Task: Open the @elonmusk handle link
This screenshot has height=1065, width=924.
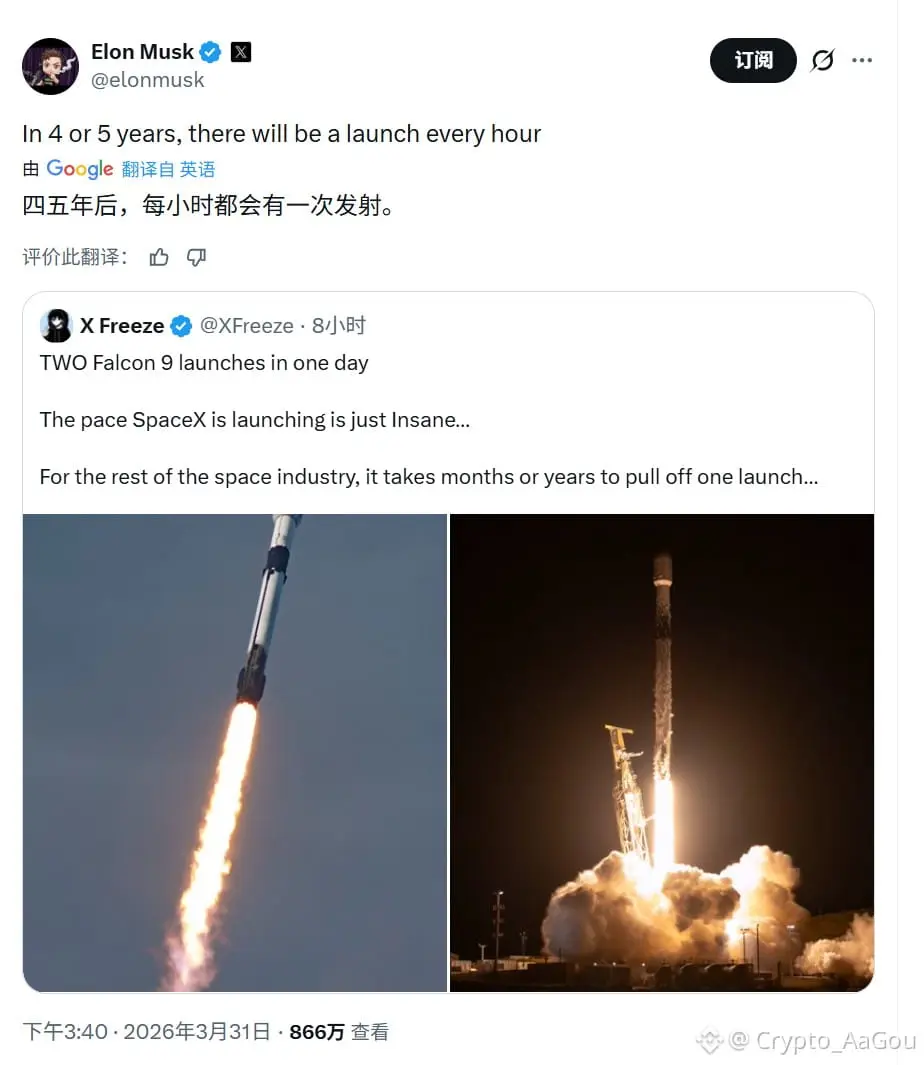Action: point(147,80)
